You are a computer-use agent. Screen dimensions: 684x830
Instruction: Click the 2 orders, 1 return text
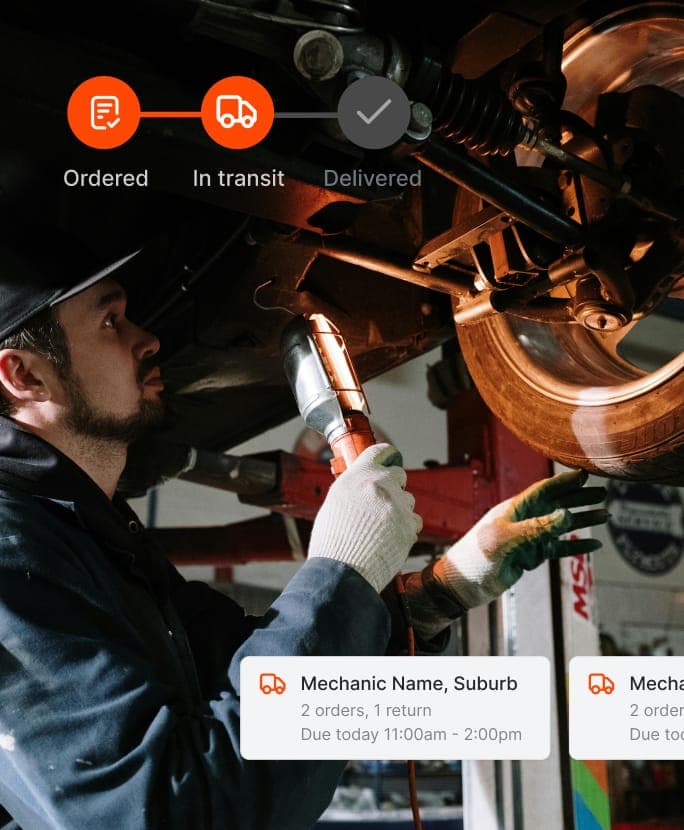(366, 710)
